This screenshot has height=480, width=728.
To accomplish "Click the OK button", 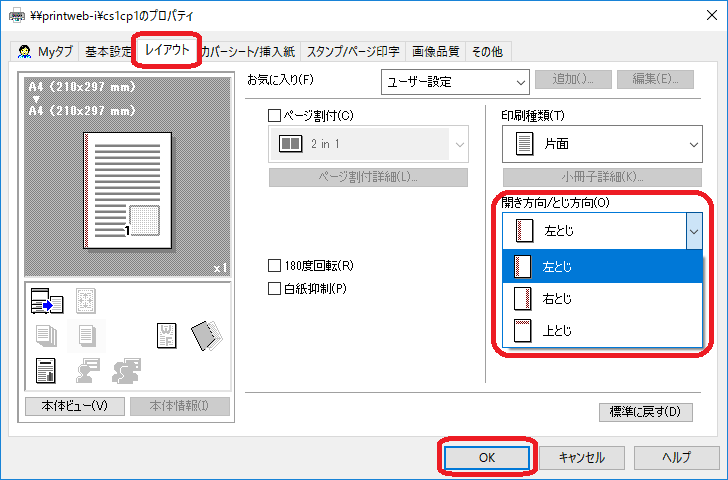I will pos(487,458).
